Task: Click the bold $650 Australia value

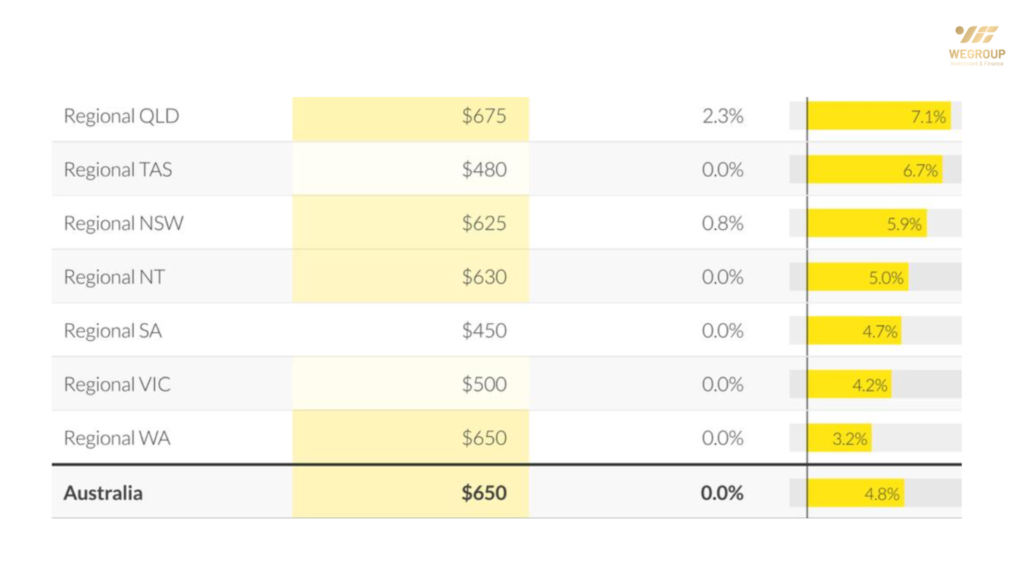Action: tap(483, 493)
